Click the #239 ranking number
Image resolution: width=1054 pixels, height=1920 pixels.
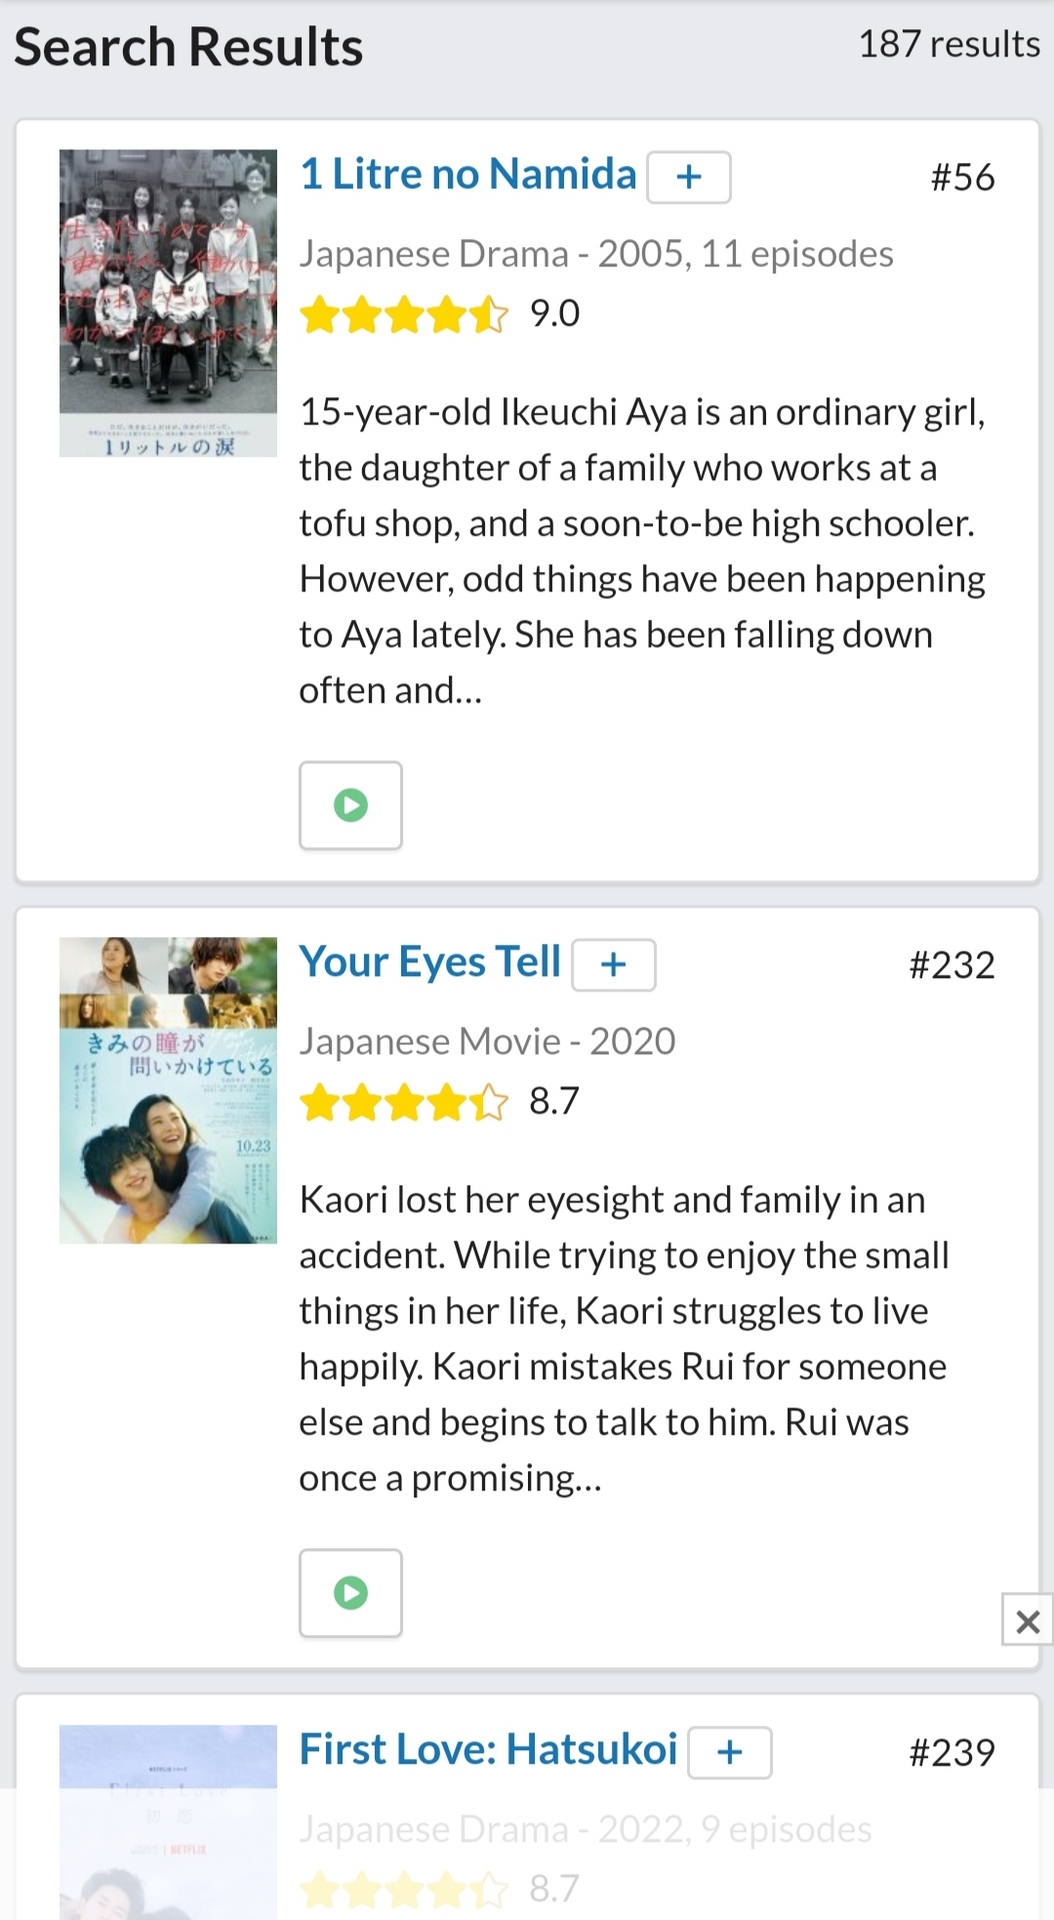pos(951,1753)
